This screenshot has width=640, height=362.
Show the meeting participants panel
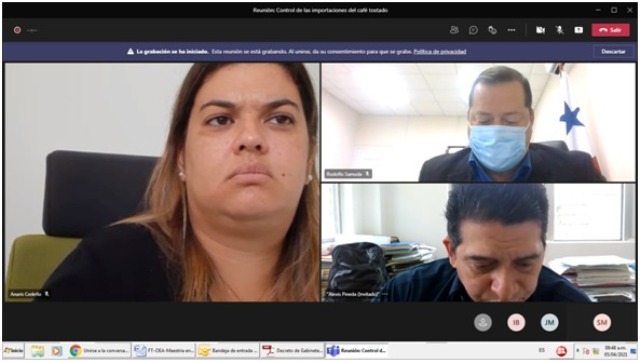(454, 30)
